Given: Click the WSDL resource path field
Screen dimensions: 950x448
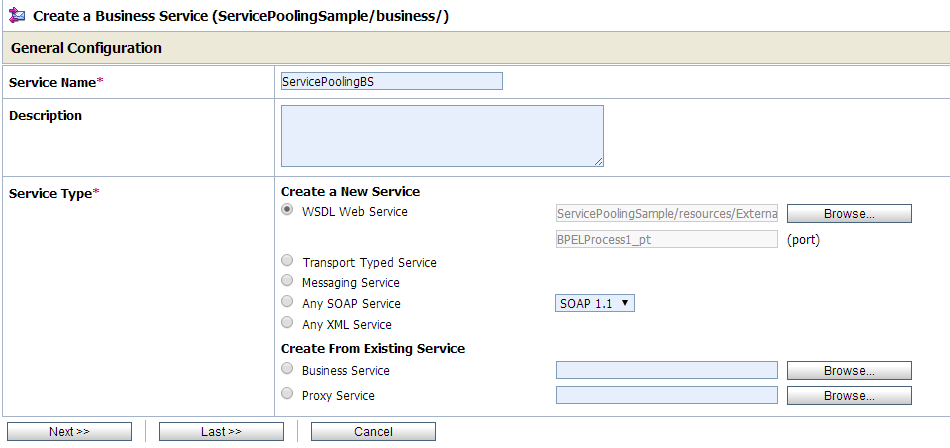Looking at the screenshot, I should pos(667,214).
